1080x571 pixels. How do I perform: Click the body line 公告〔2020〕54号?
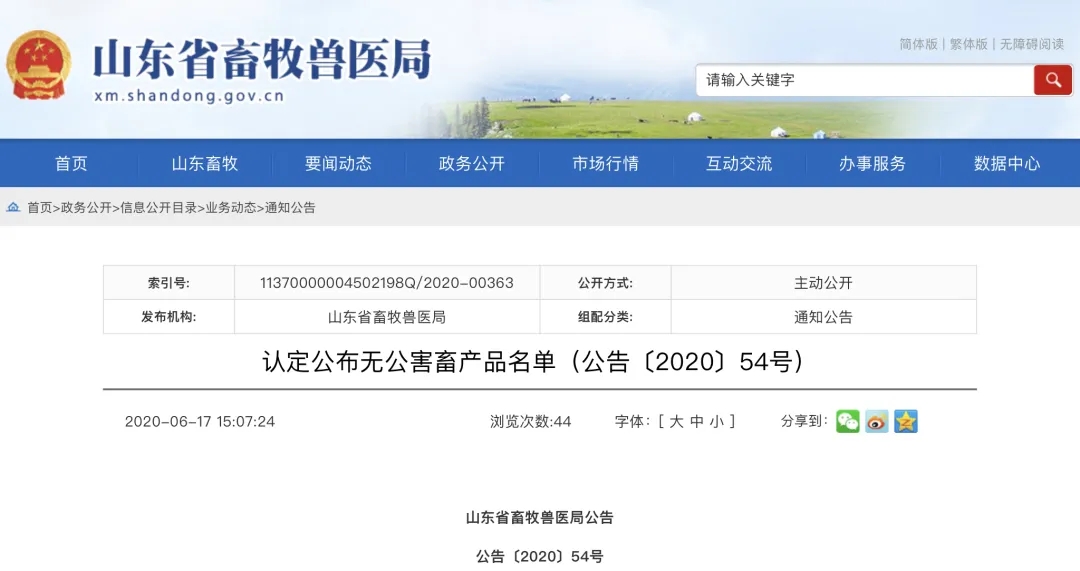(539, 557)
